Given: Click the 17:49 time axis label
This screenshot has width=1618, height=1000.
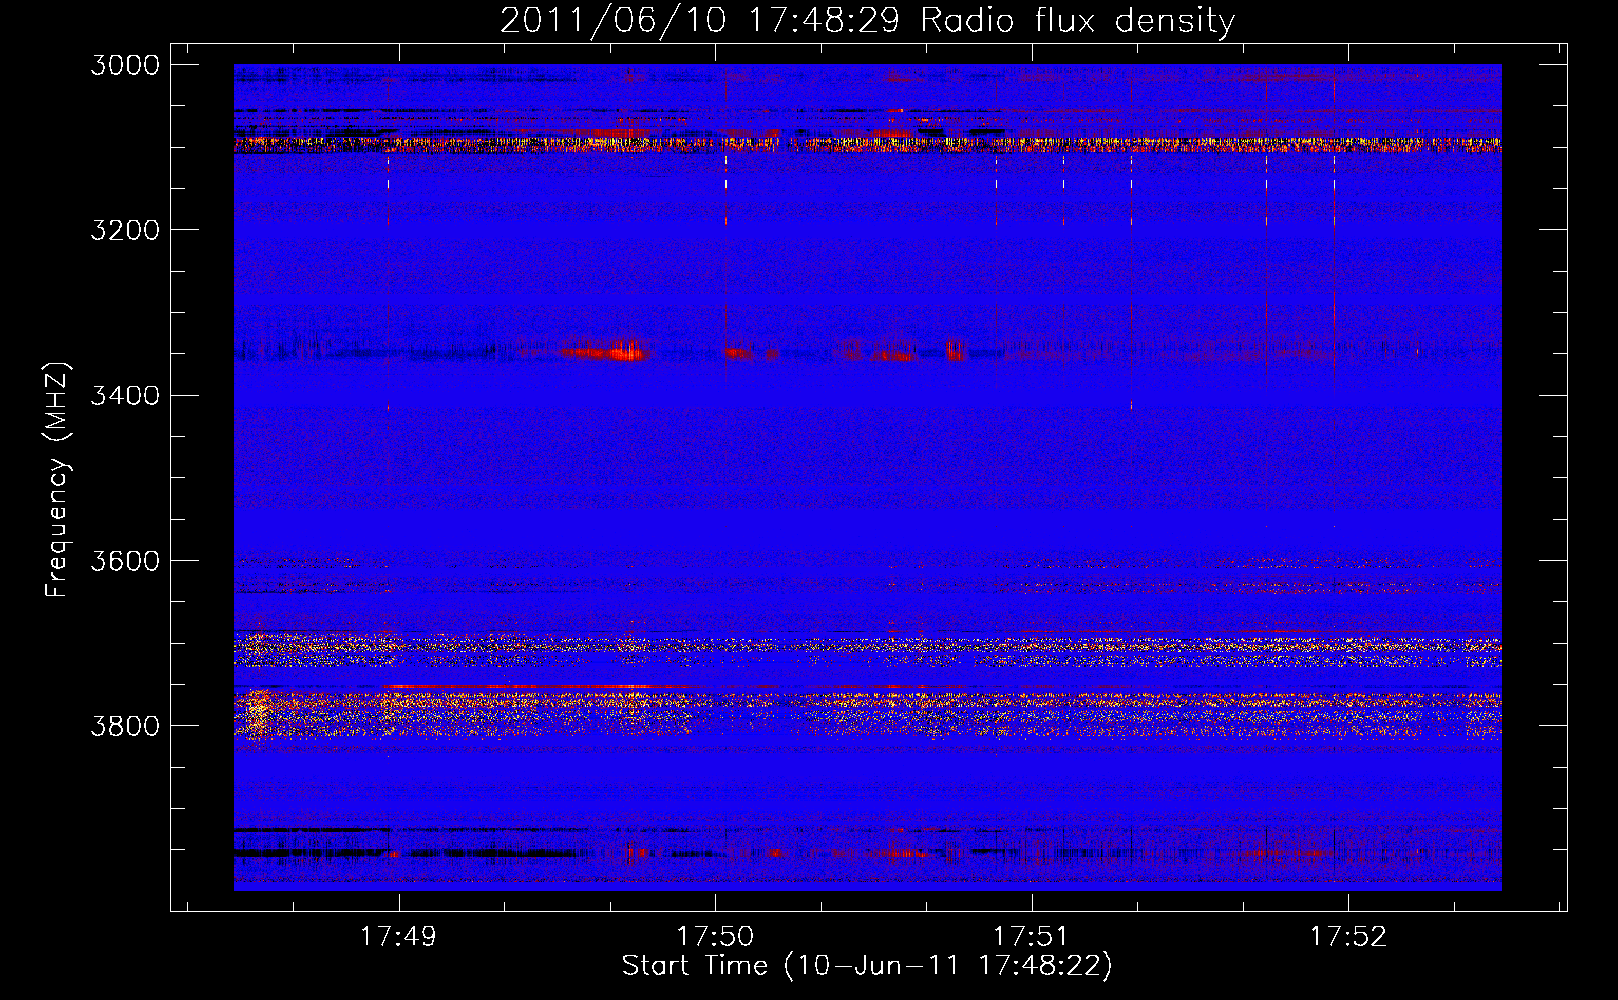Looking at the screenshot, I should [x=398, y=936].
